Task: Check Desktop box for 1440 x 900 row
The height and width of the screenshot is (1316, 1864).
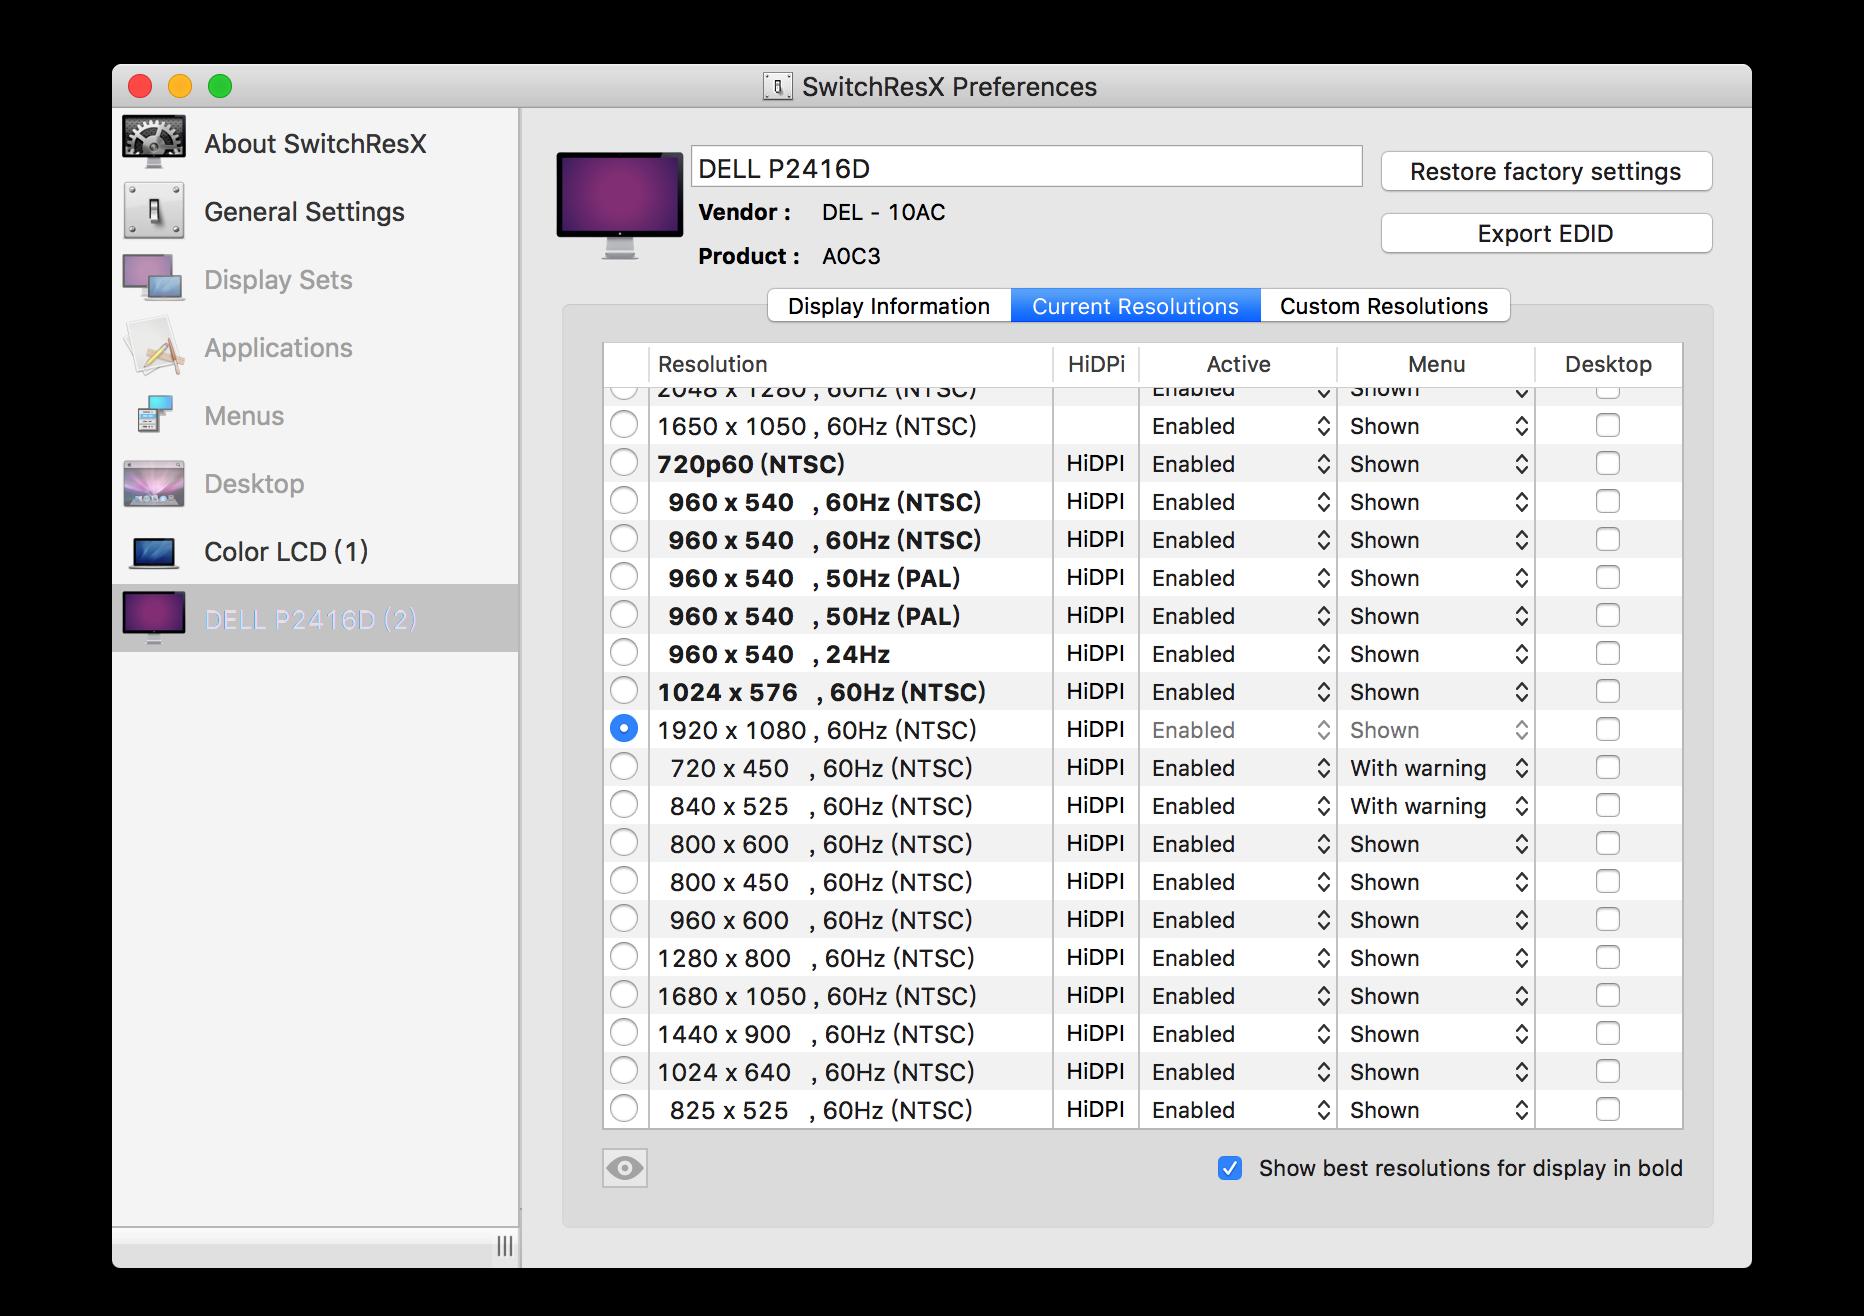Action: (x=1608, y=1033)
